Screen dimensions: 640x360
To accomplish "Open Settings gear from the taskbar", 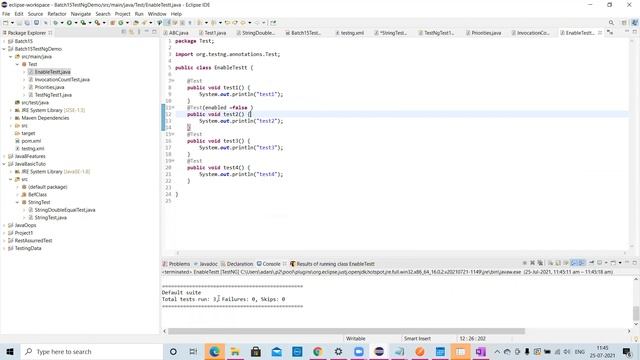I will (338, 351).
